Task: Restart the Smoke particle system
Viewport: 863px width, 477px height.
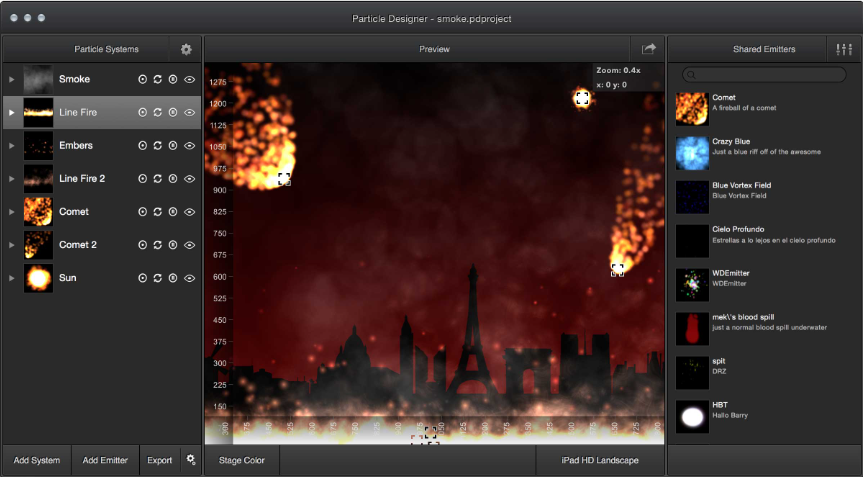Action: (x=157, y=79)
